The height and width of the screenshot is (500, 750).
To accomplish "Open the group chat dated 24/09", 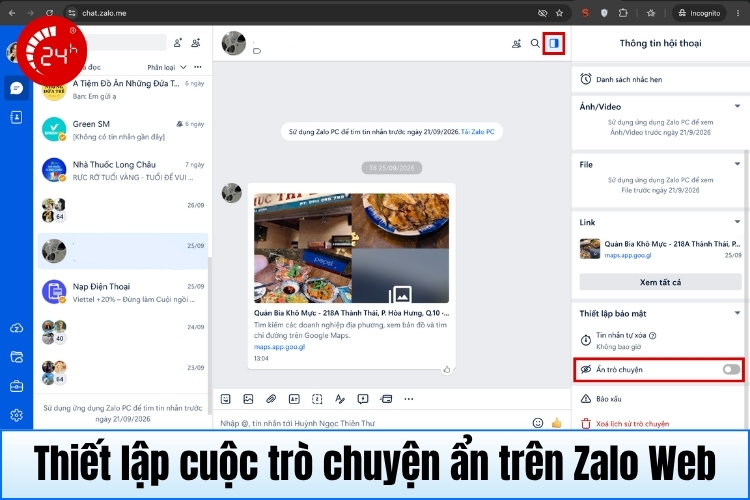I will point(122,333).
